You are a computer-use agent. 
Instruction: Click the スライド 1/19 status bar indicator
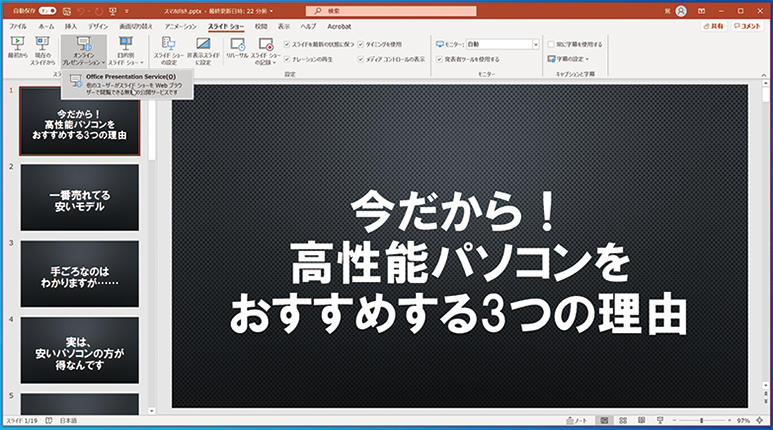point(22,421)
